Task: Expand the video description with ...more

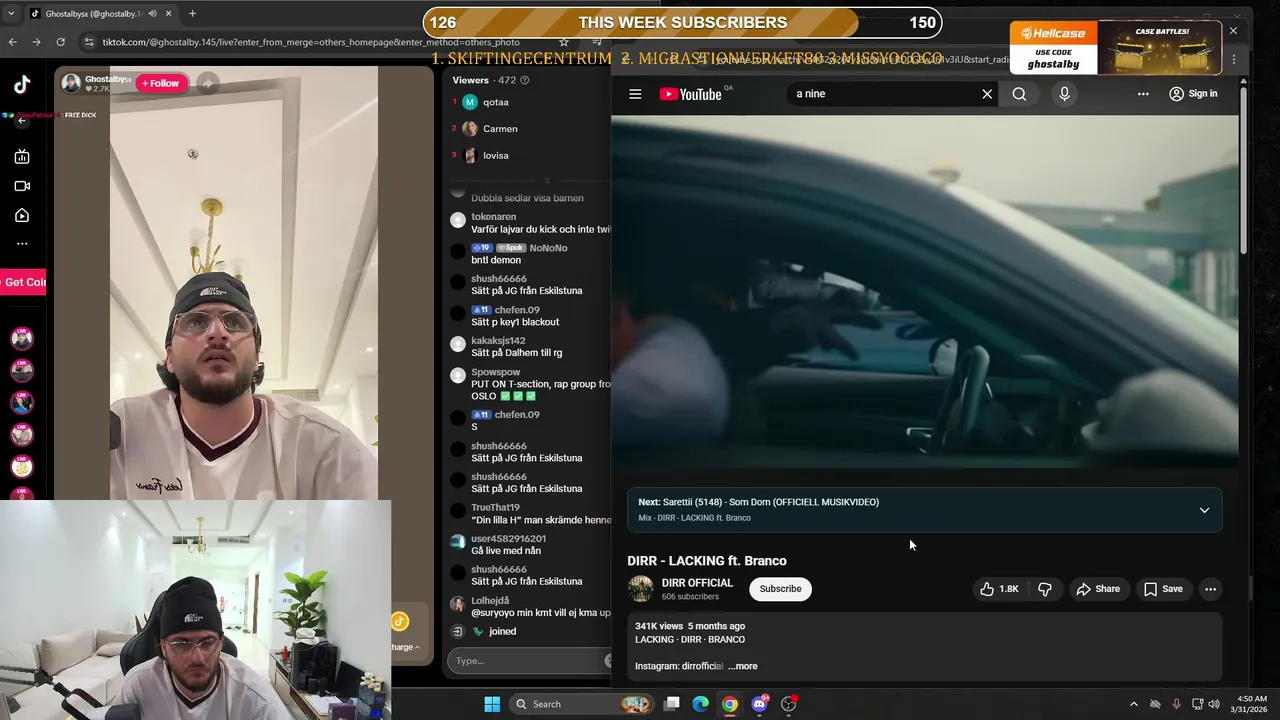Action: click(742, 666)
